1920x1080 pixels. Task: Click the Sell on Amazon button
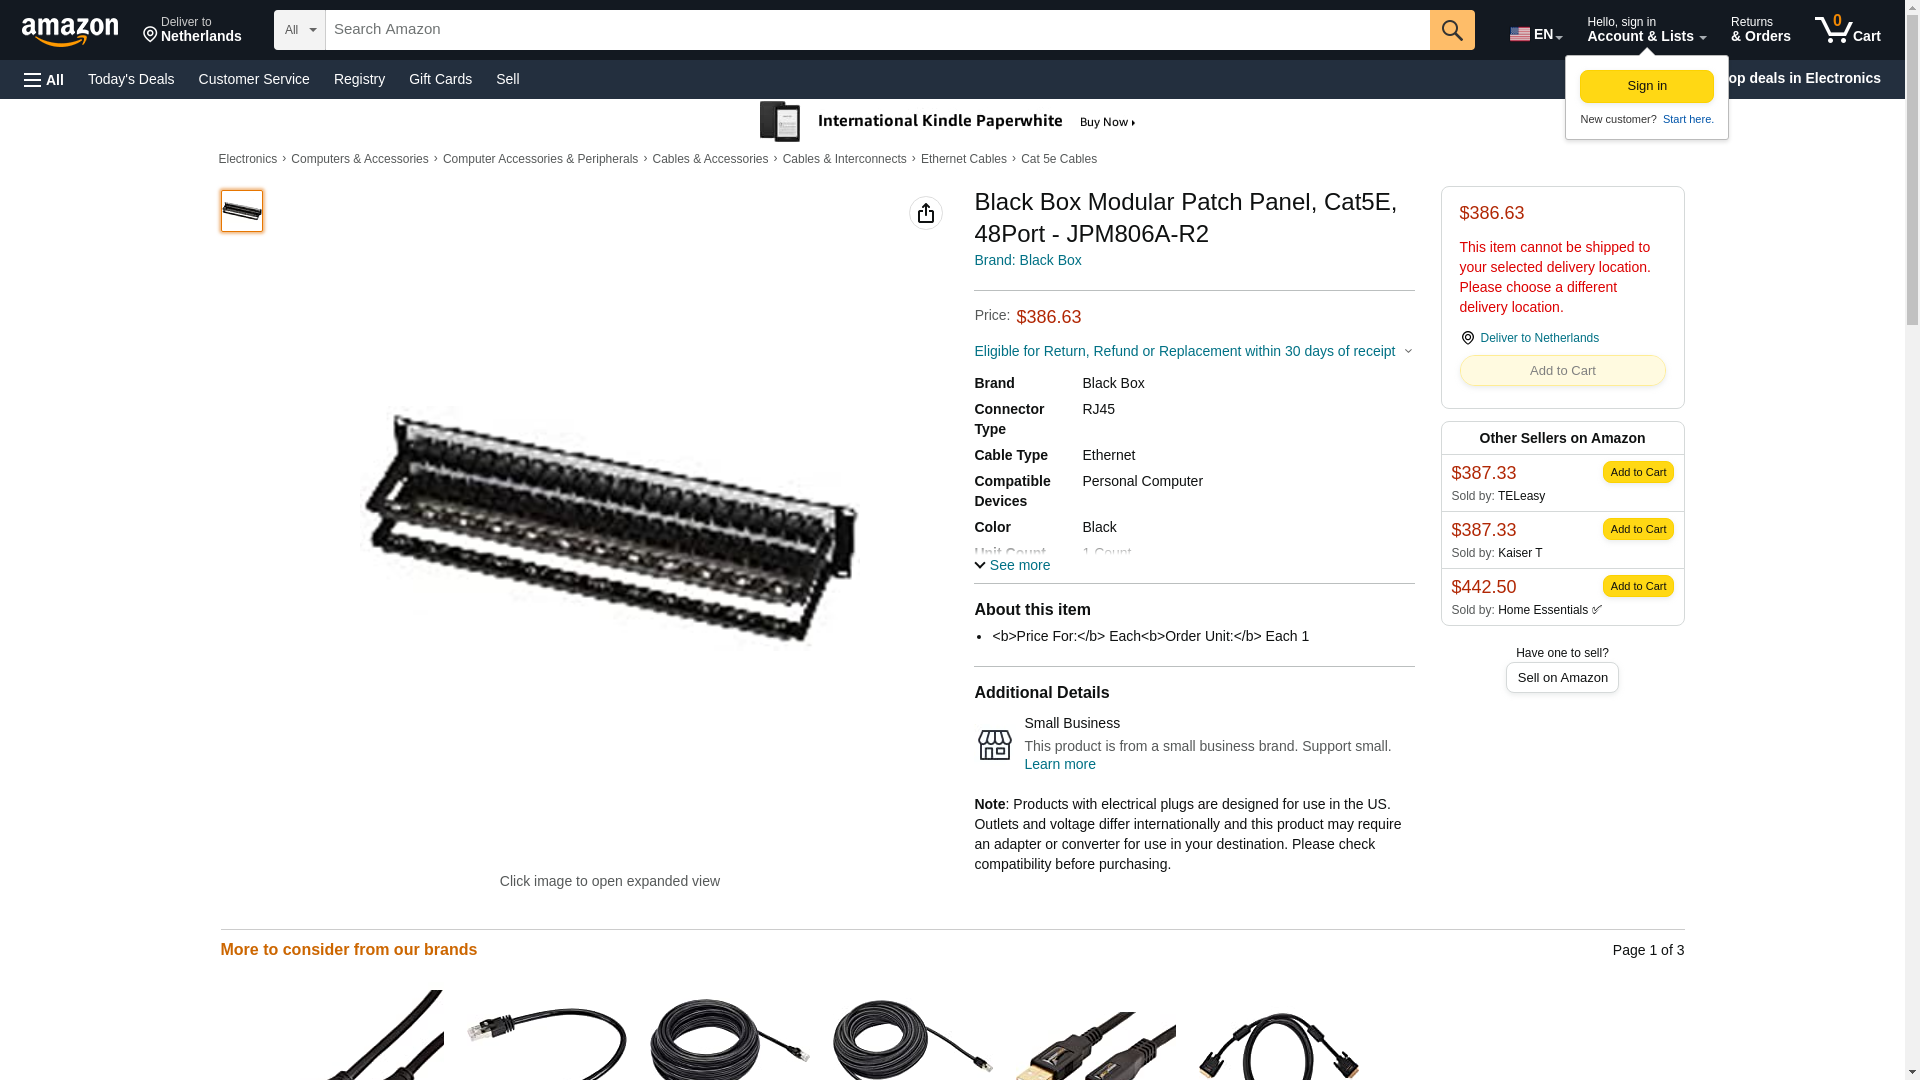pos(1562,678)
